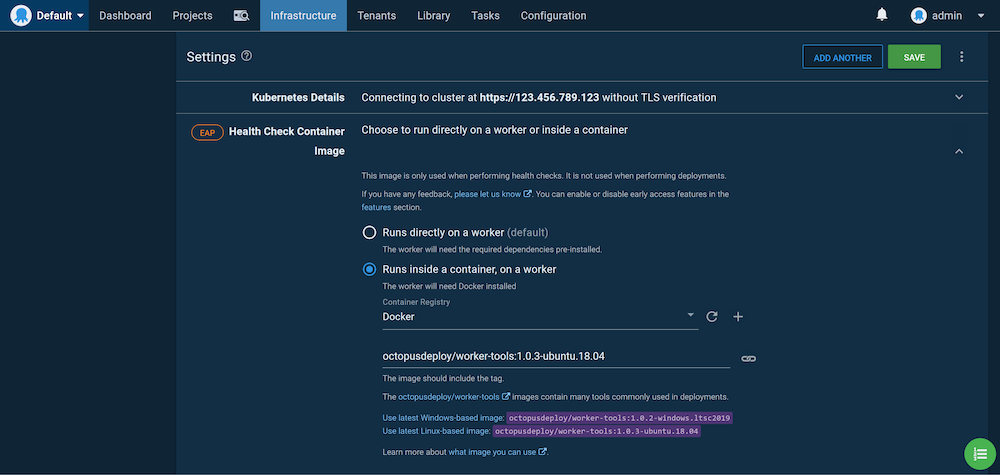Open the green task list floating button

(980, 454)
